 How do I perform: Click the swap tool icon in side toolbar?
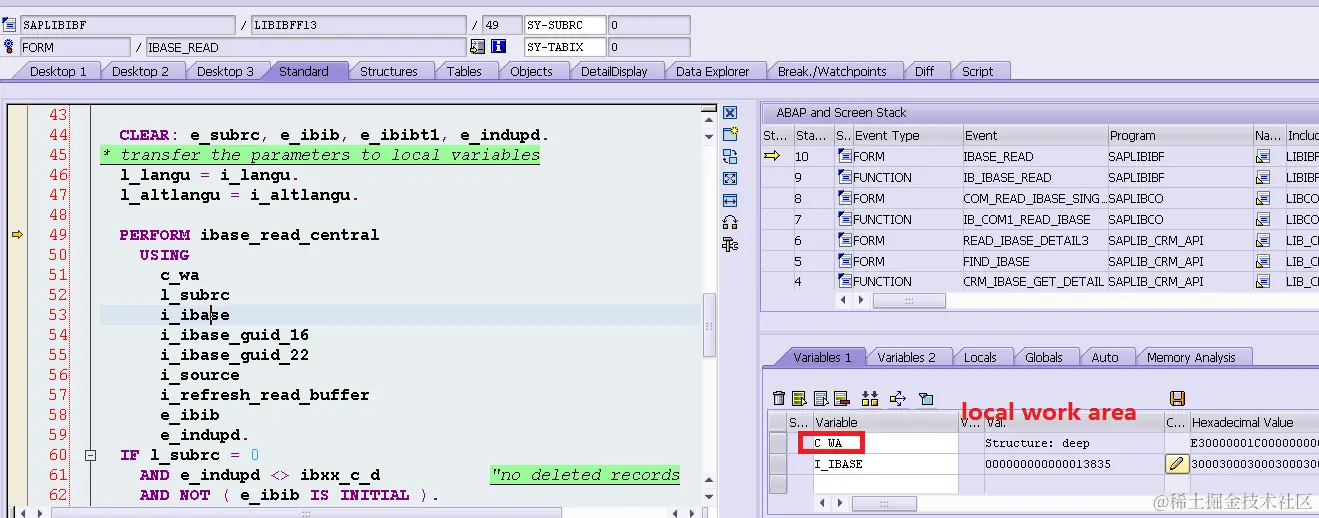[730, 156]
